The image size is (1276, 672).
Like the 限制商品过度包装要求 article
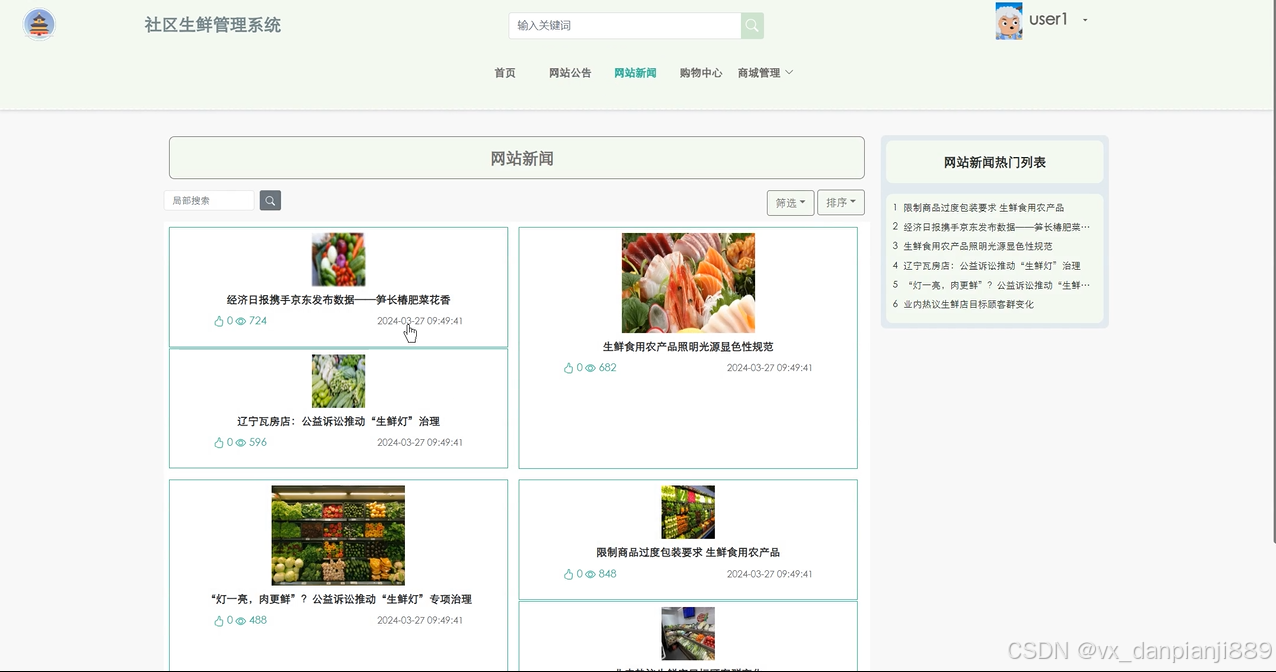coord(569,574)
